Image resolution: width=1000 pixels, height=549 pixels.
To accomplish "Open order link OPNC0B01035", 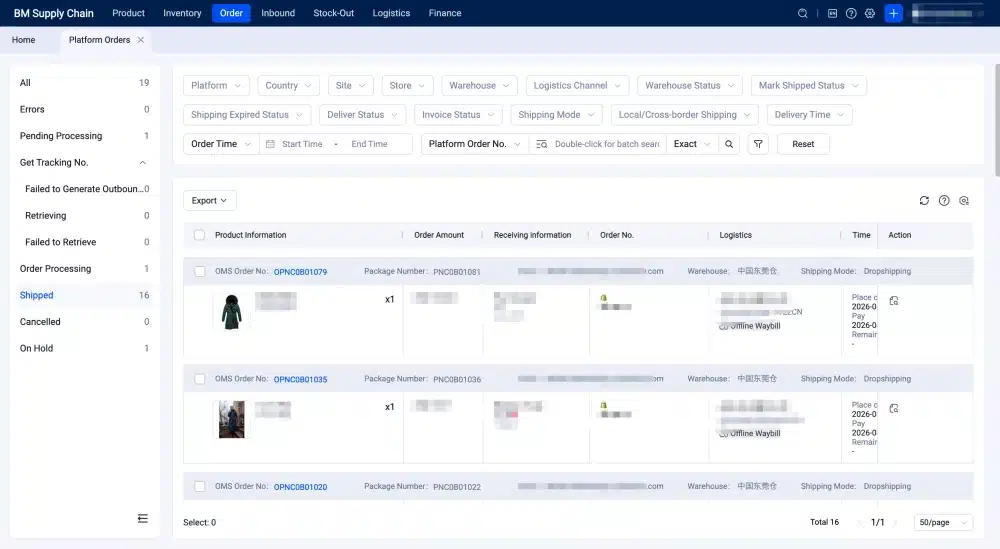I will click(x=300, y=379).
